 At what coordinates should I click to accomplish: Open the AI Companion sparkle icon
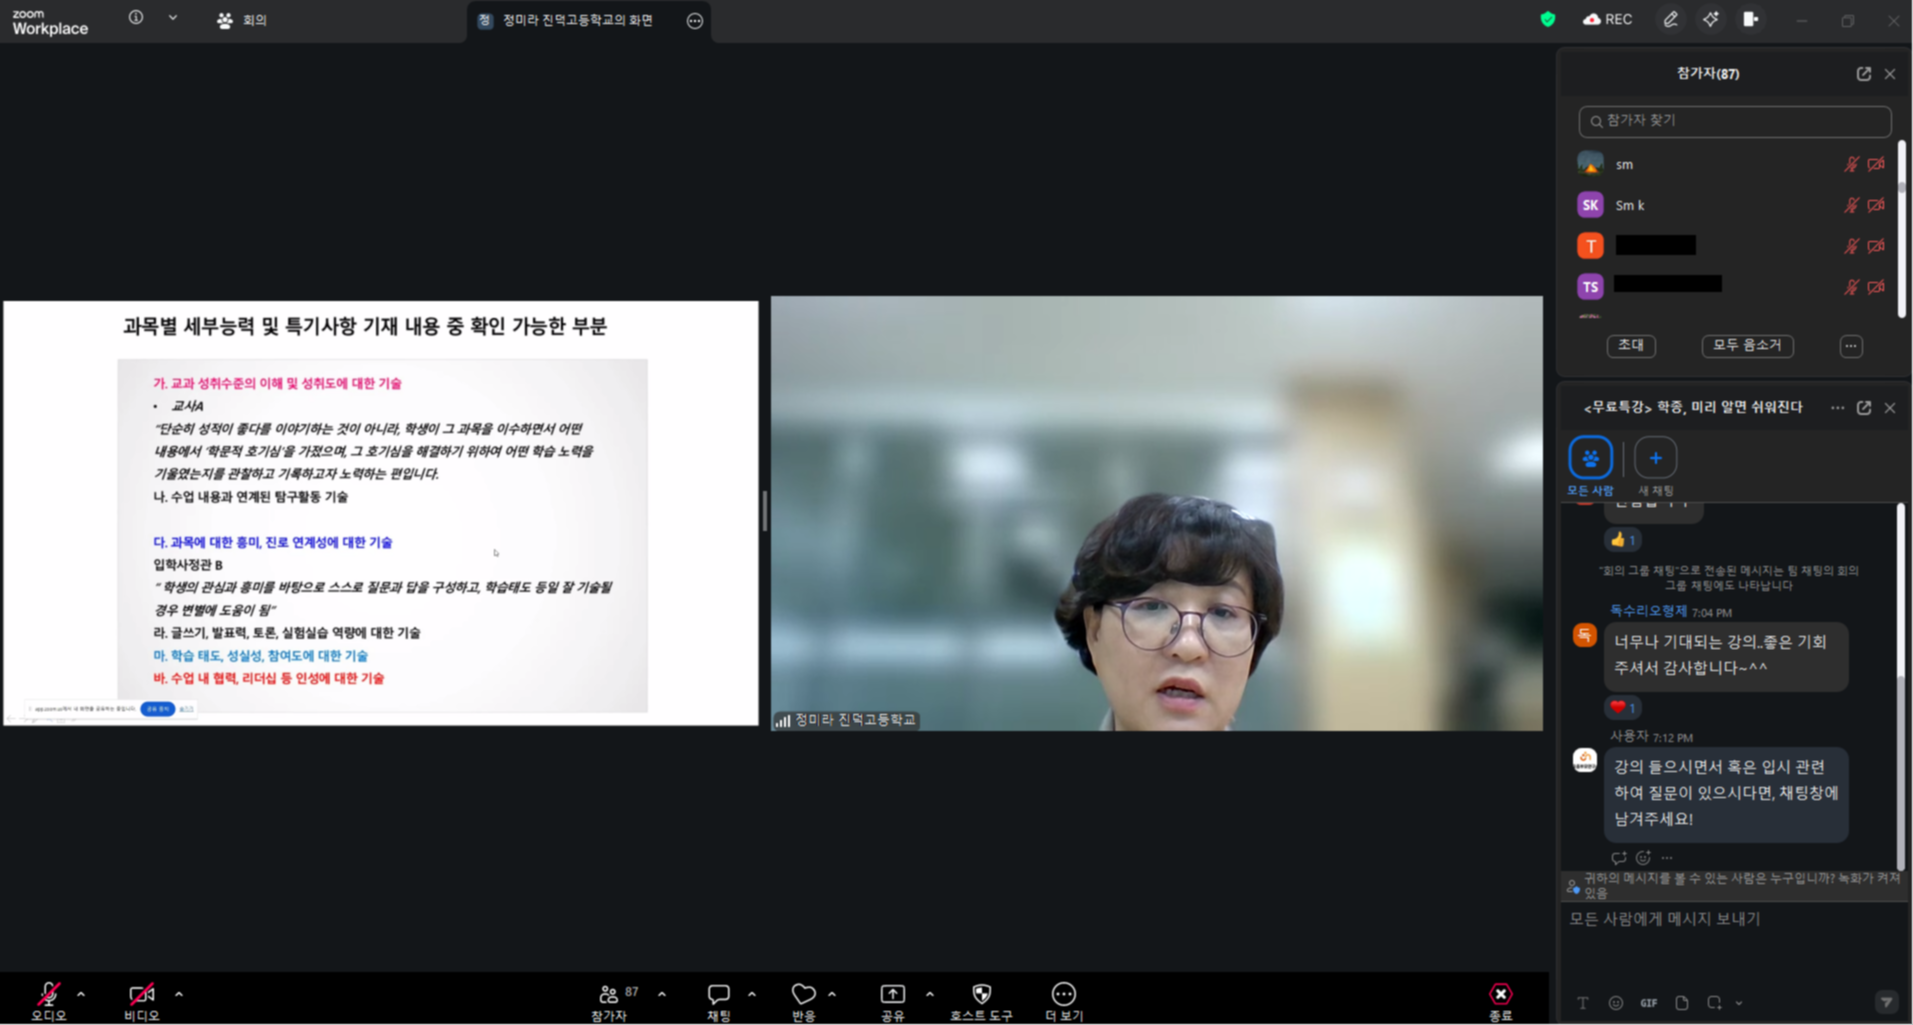coord(1711,19)
